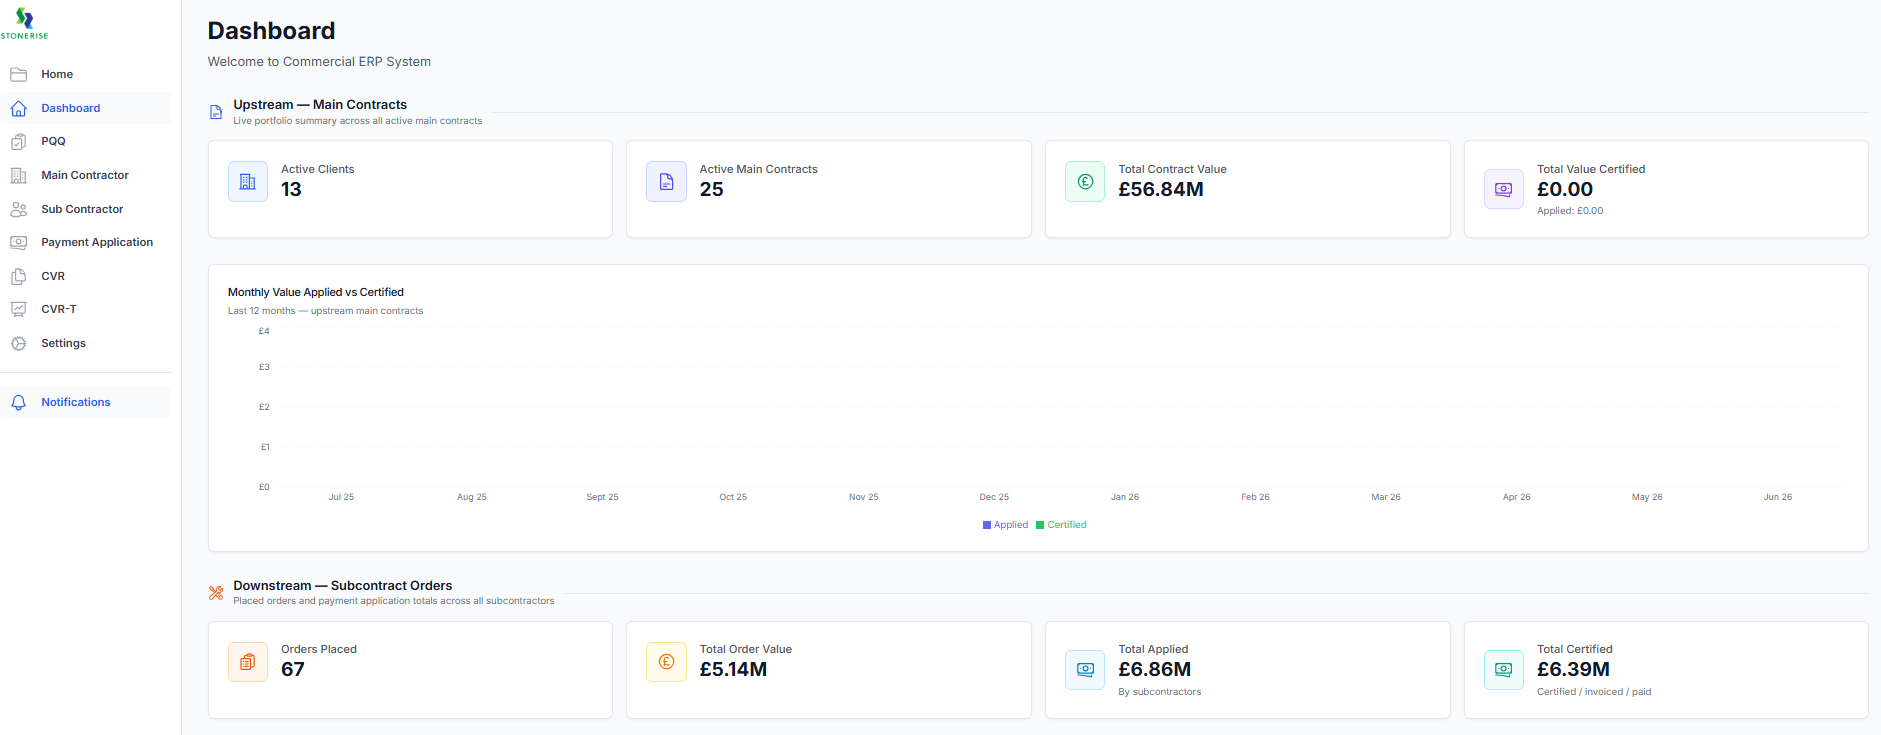Click the Active Clients value 13
The height and width of the screenshot is (735, 1881).
[x=291, y=190]
